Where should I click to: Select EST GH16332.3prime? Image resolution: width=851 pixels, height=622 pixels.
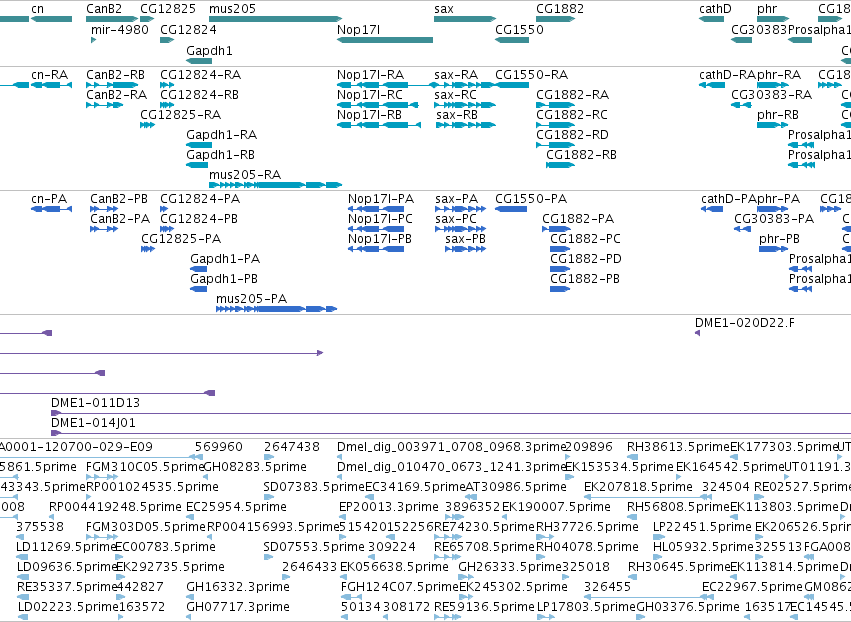(238, 587)
